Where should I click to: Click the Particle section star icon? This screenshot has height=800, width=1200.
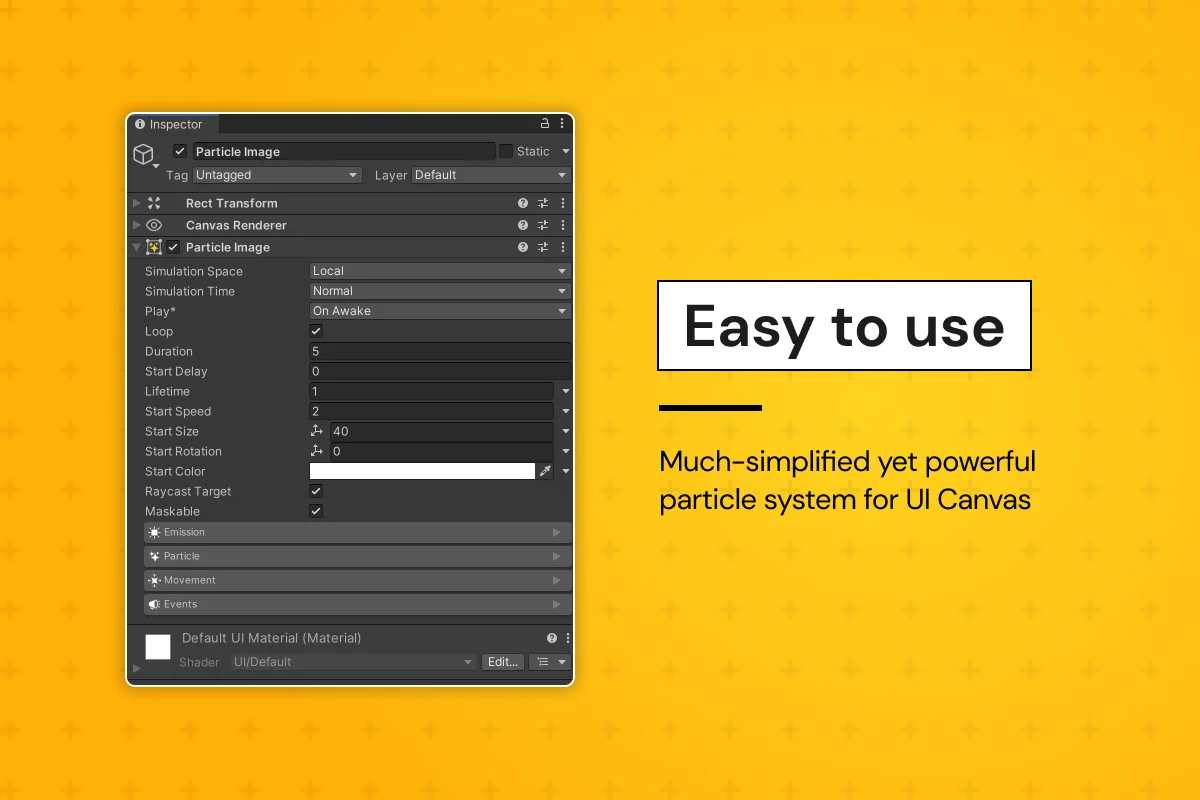[153, 556]
